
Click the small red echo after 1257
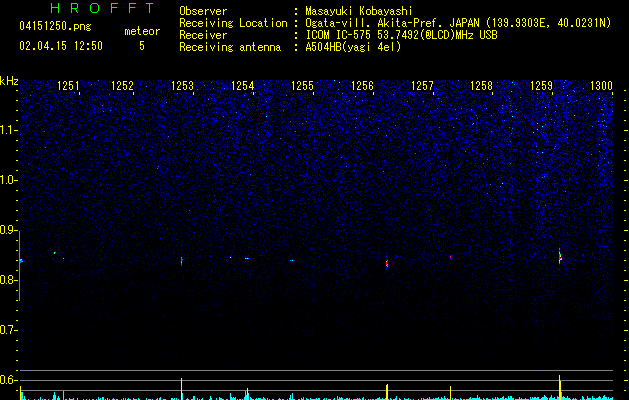pos(450,257)
